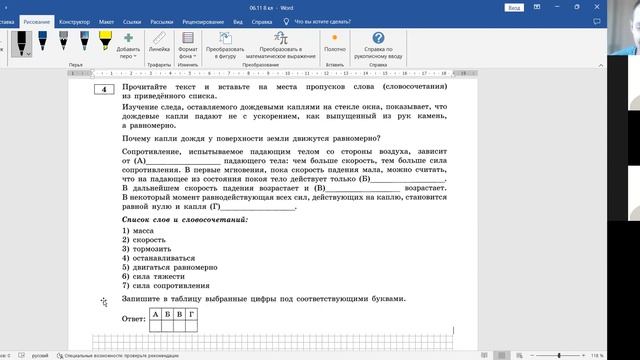Click the question number 4 box
The image size is (640, 360).
coord(104,89)
